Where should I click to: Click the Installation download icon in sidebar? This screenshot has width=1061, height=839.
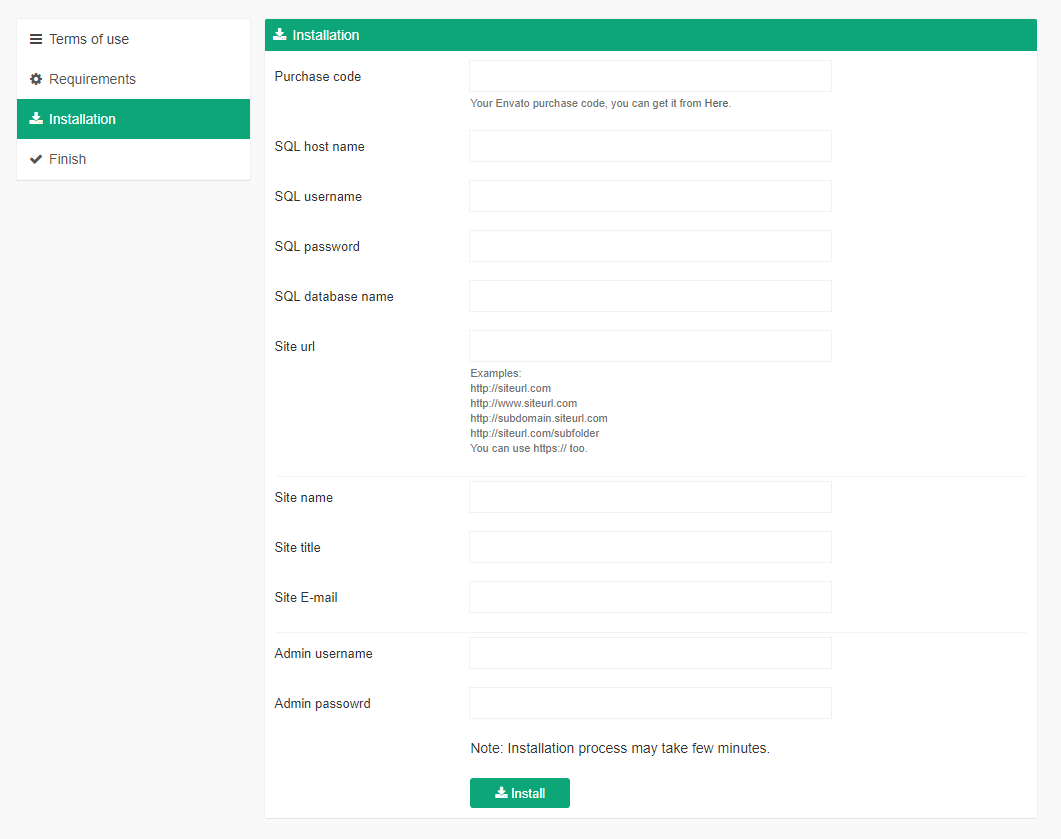(x=36, y=118)
